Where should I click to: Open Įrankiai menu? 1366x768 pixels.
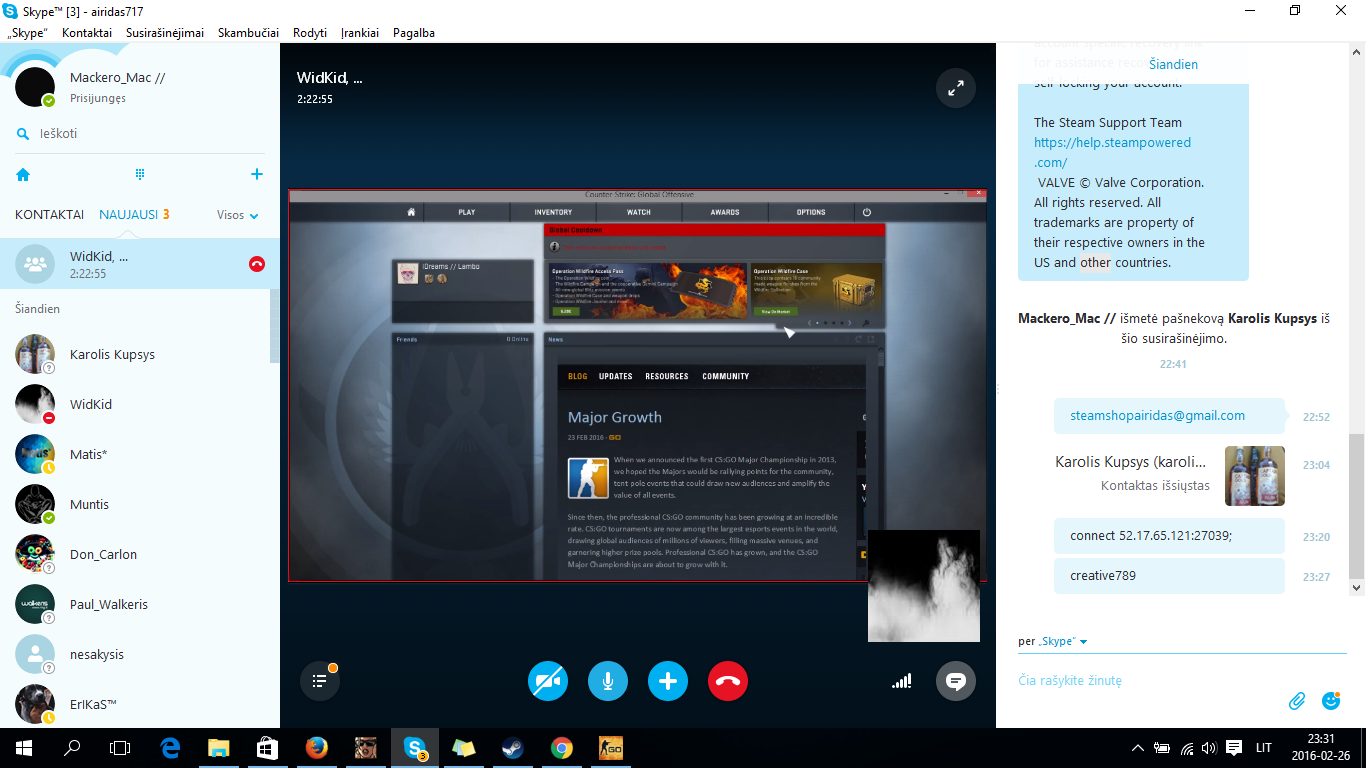(x=360, y=33)
